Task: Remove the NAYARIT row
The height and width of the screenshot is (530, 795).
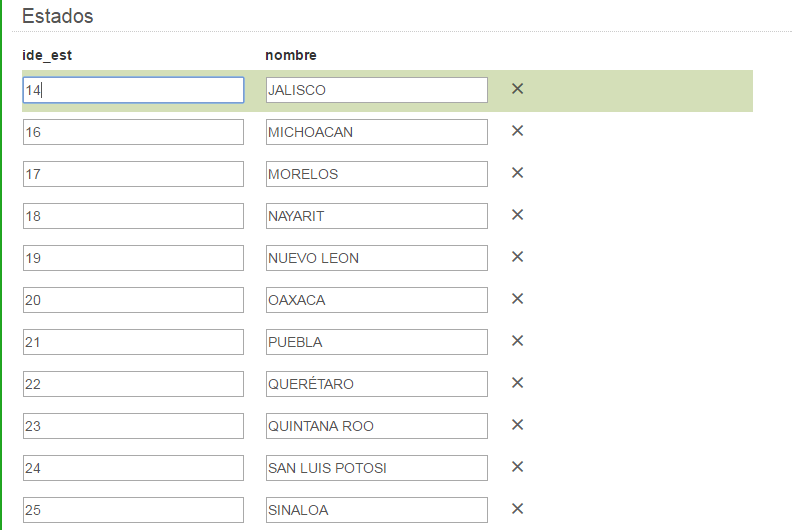Action: [518, 215]
